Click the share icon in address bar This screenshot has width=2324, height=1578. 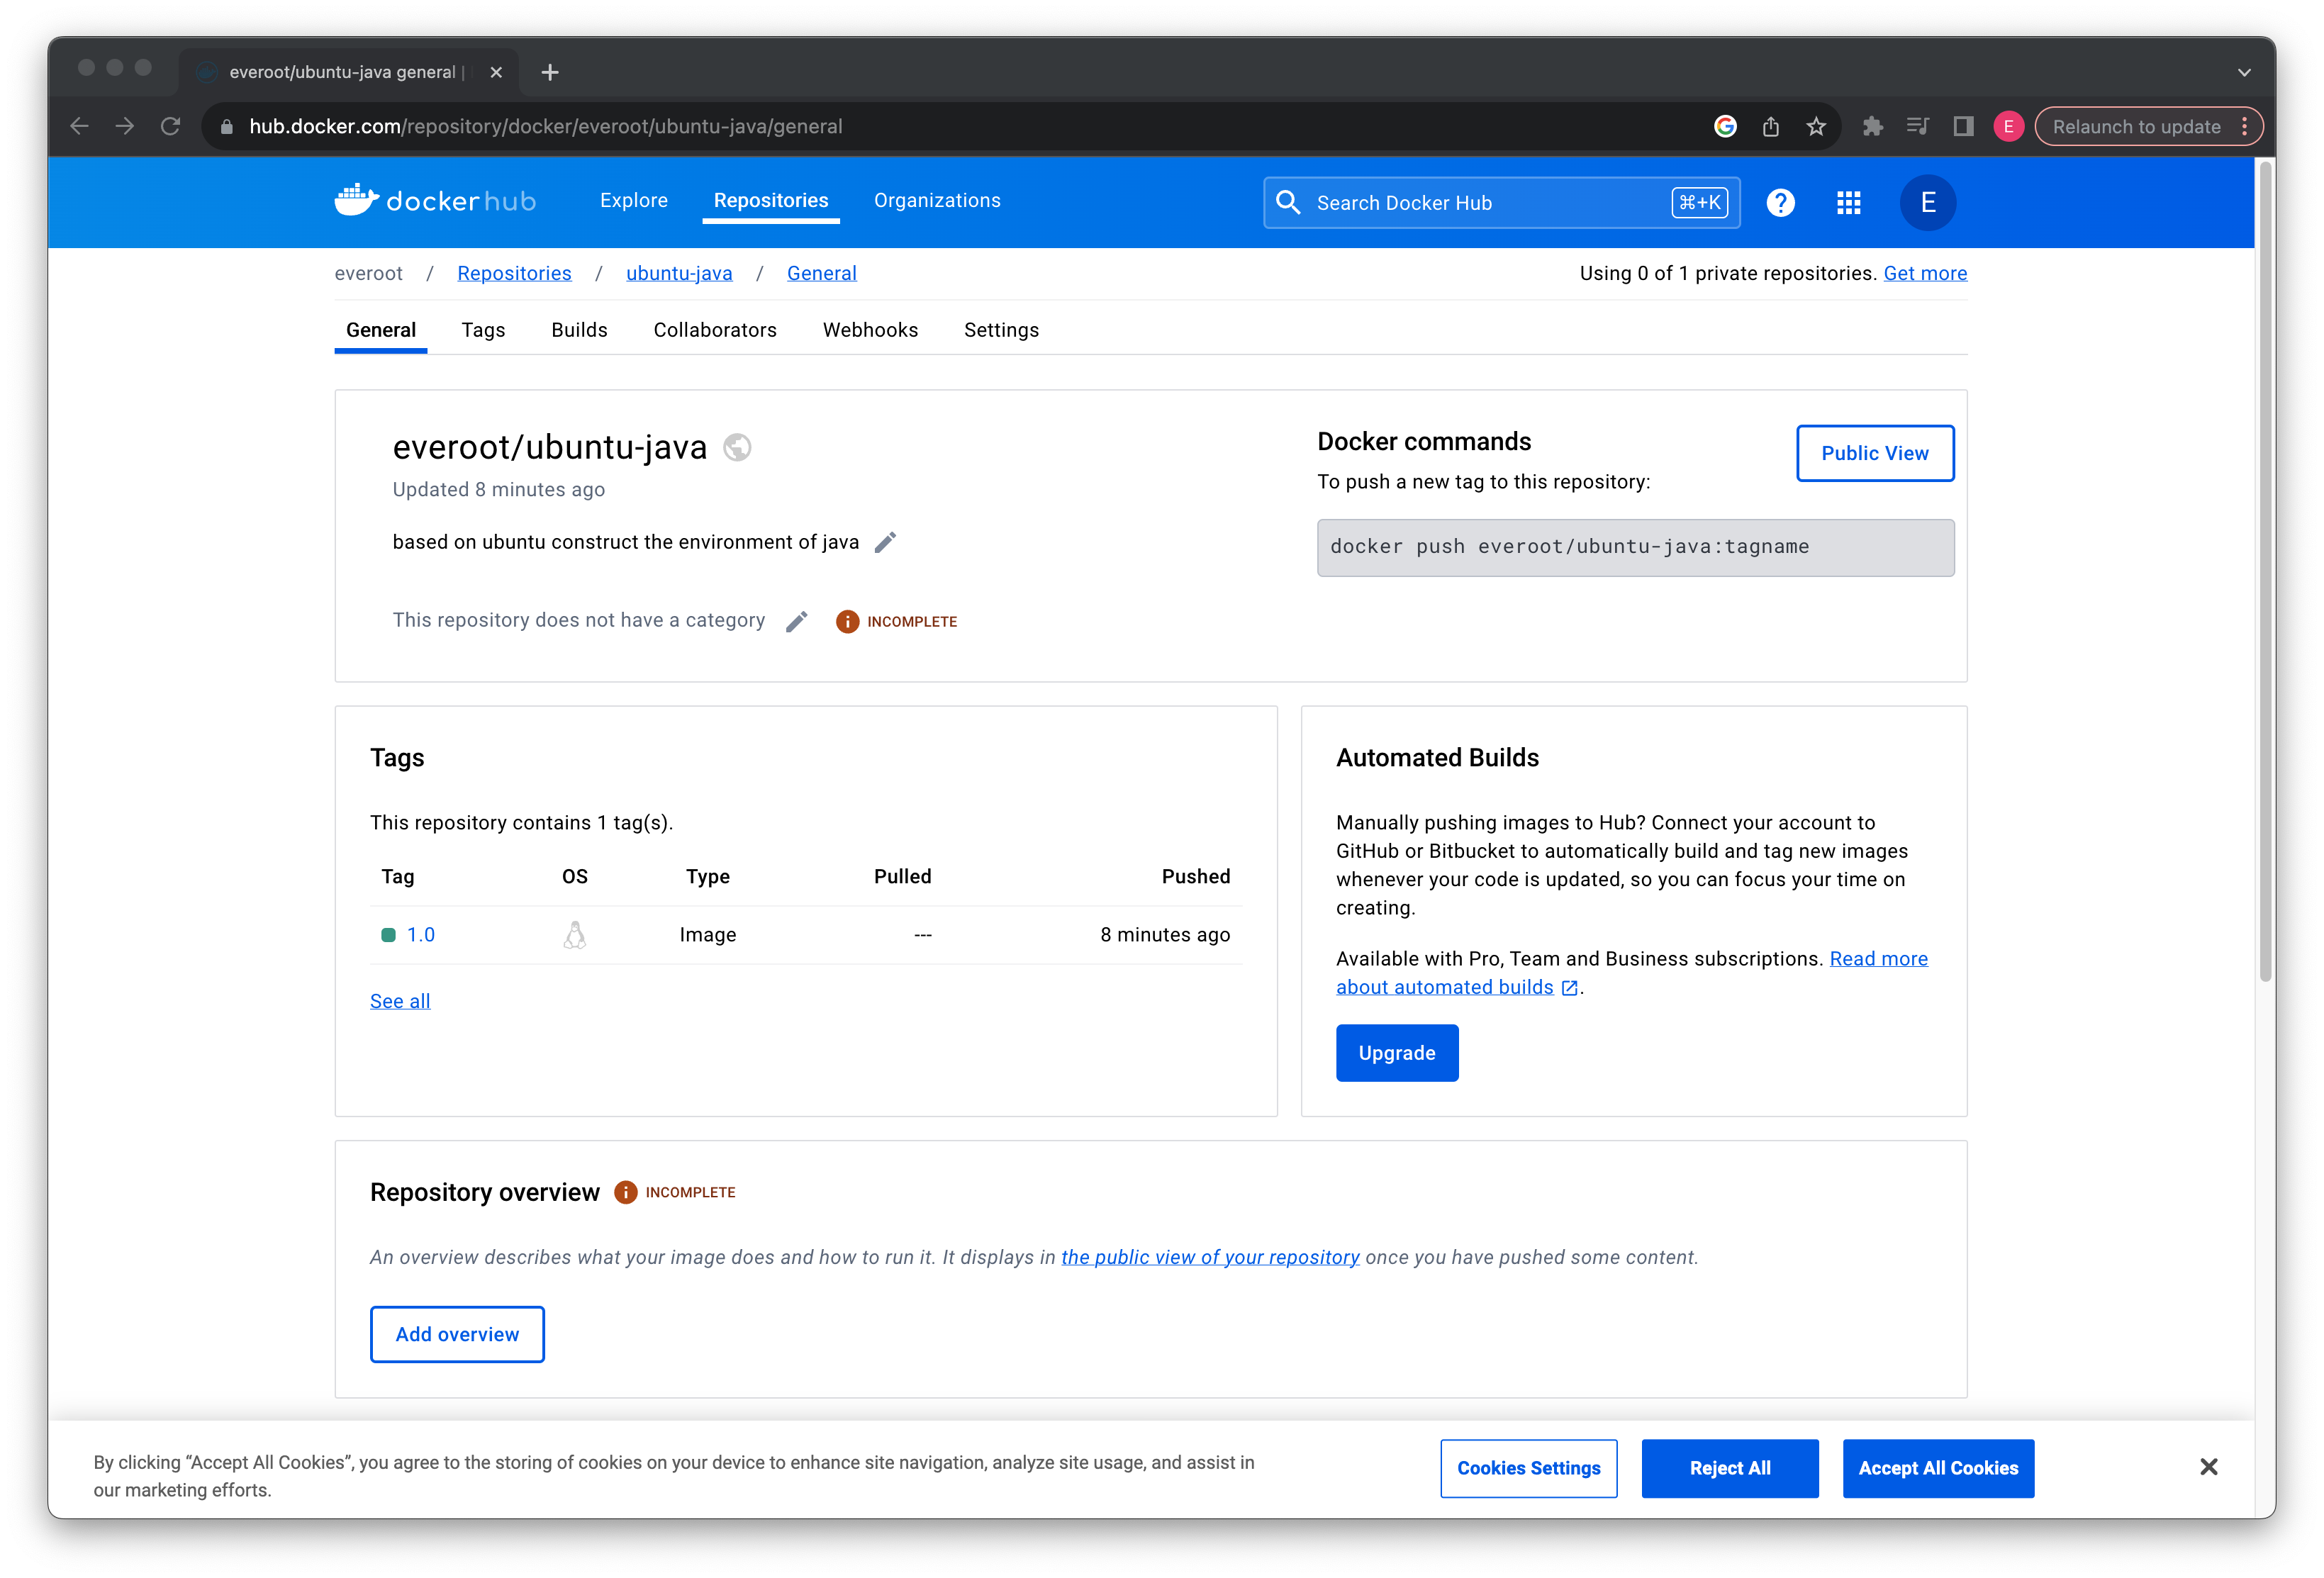[1770, 126]
